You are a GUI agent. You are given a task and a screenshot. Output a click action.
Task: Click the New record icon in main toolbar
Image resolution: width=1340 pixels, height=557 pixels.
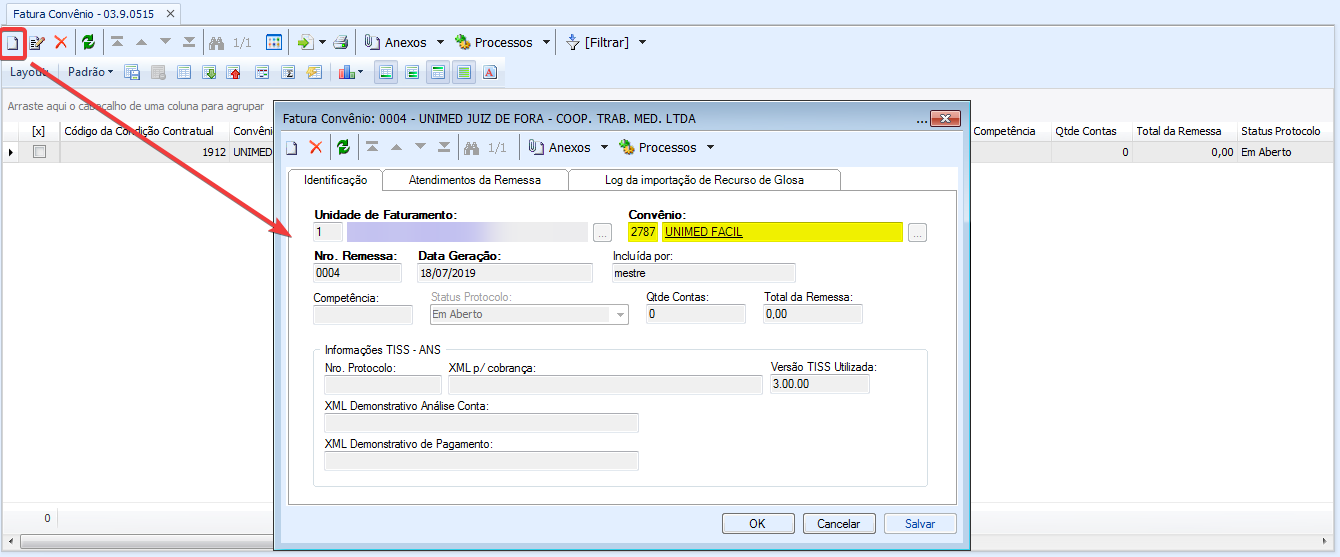tap(12, 43)
